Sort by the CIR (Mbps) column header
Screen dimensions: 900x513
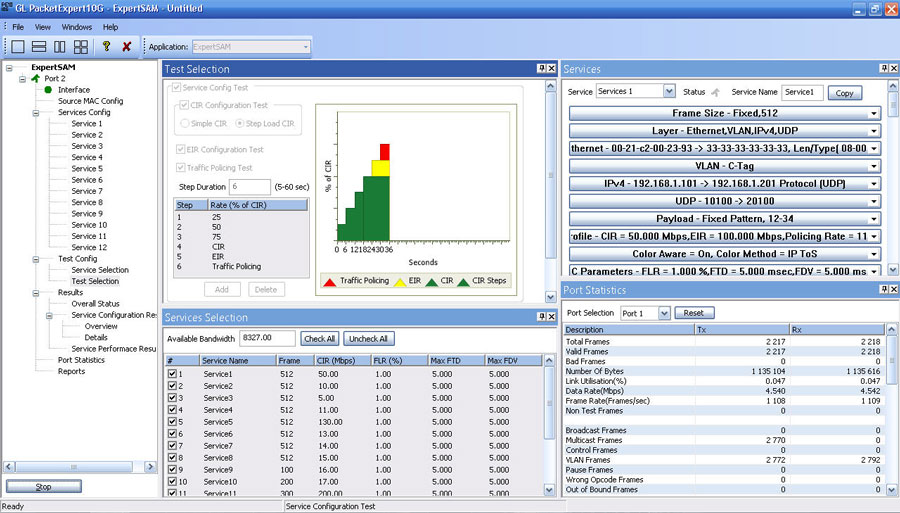(x=342, y=360)
